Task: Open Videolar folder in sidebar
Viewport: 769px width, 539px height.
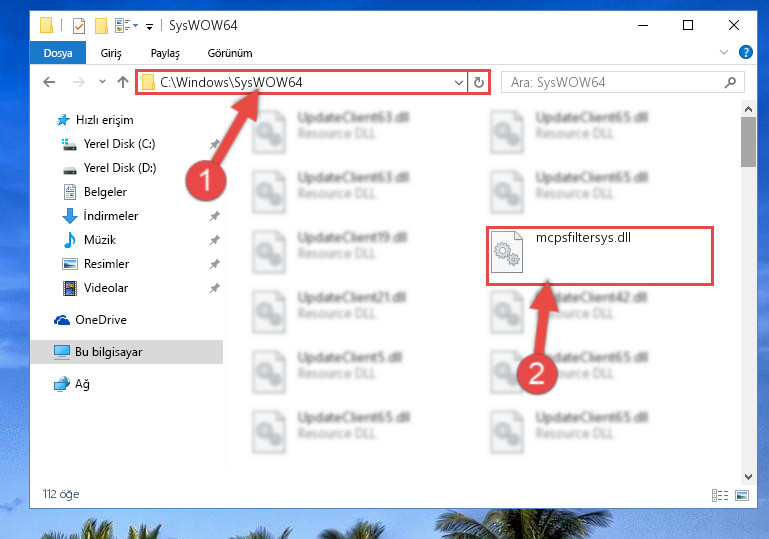Action: [105, 288]
